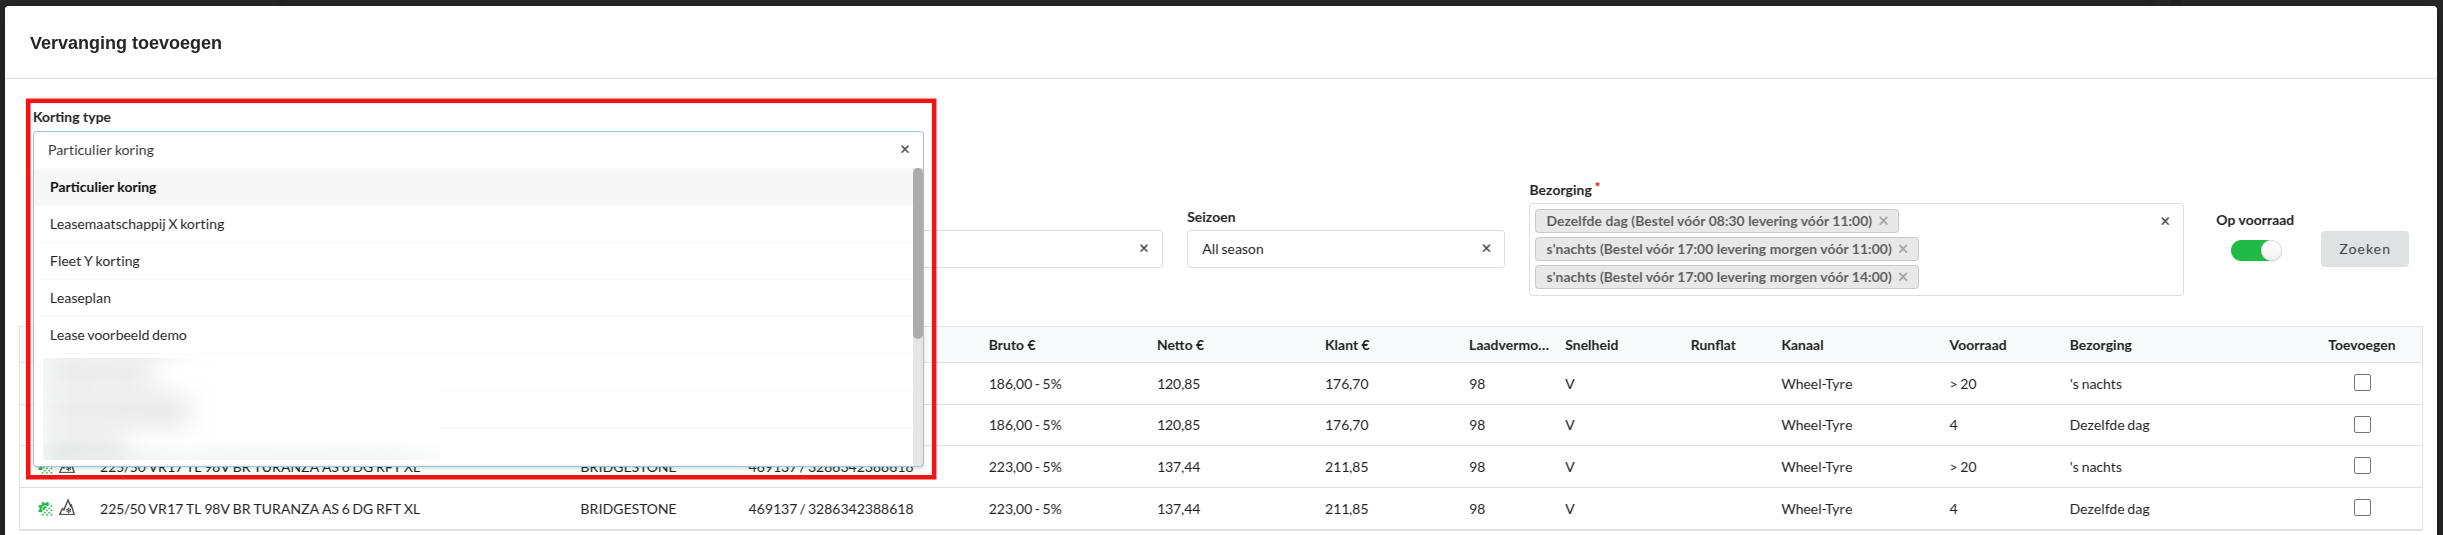Clear the Korting type selection with X

click(904, 150)
